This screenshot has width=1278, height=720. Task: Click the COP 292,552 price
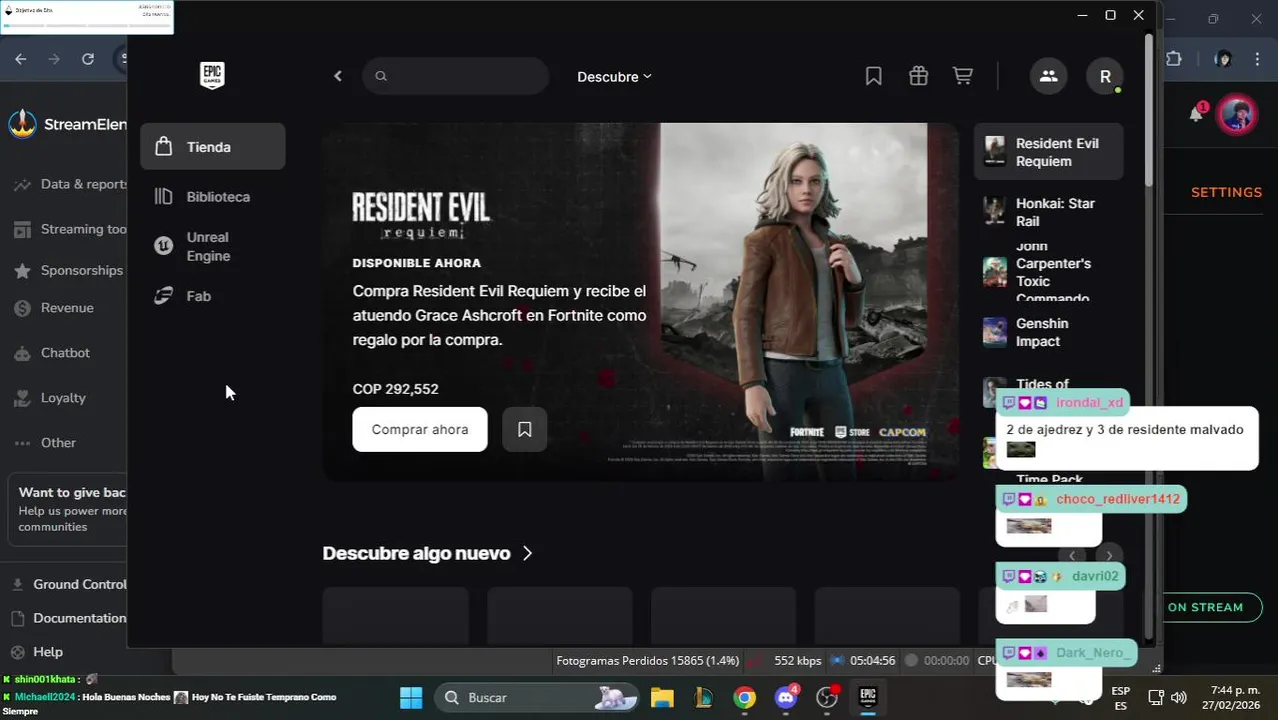coord(395,389)
